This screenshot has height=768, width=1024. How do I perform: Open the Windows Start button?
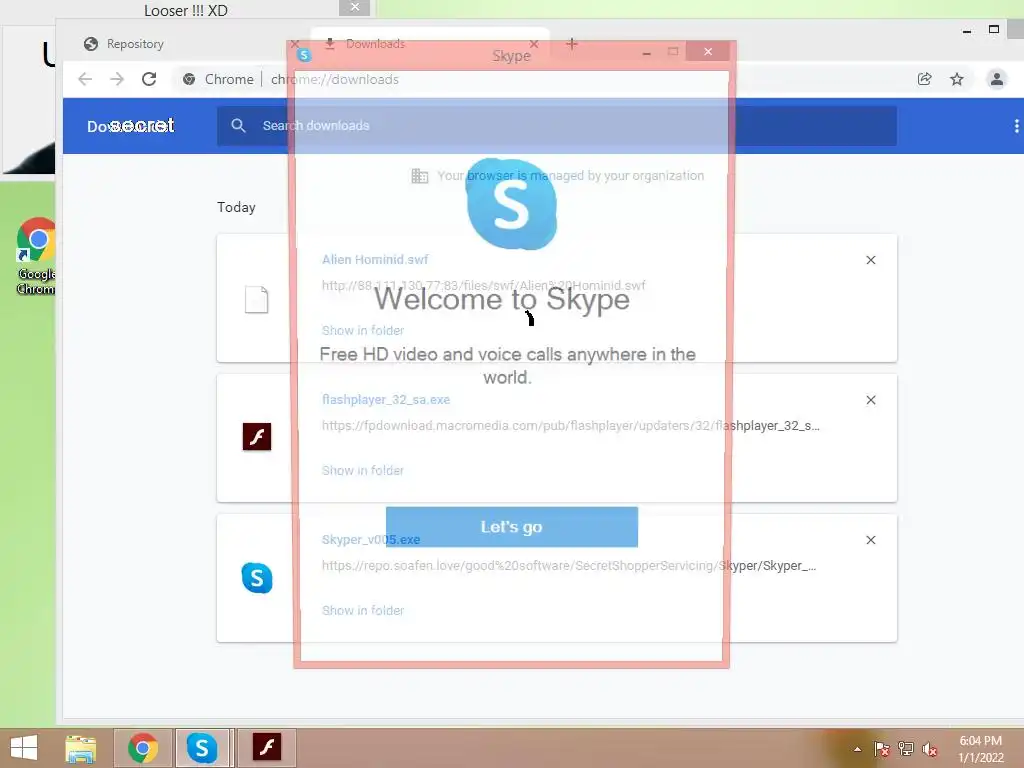24,748
